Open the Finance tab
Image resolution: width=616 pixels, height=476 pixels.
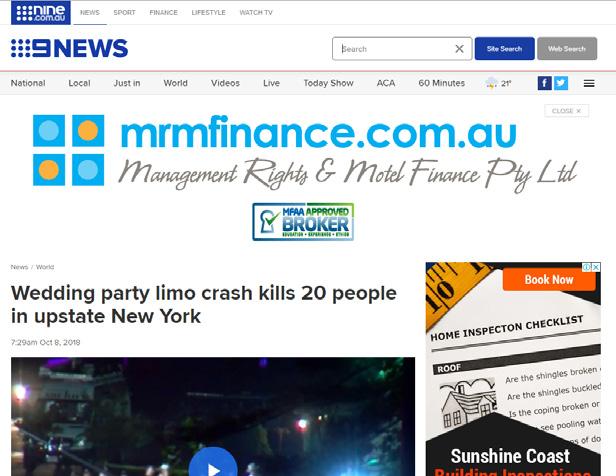pos(163,13)
